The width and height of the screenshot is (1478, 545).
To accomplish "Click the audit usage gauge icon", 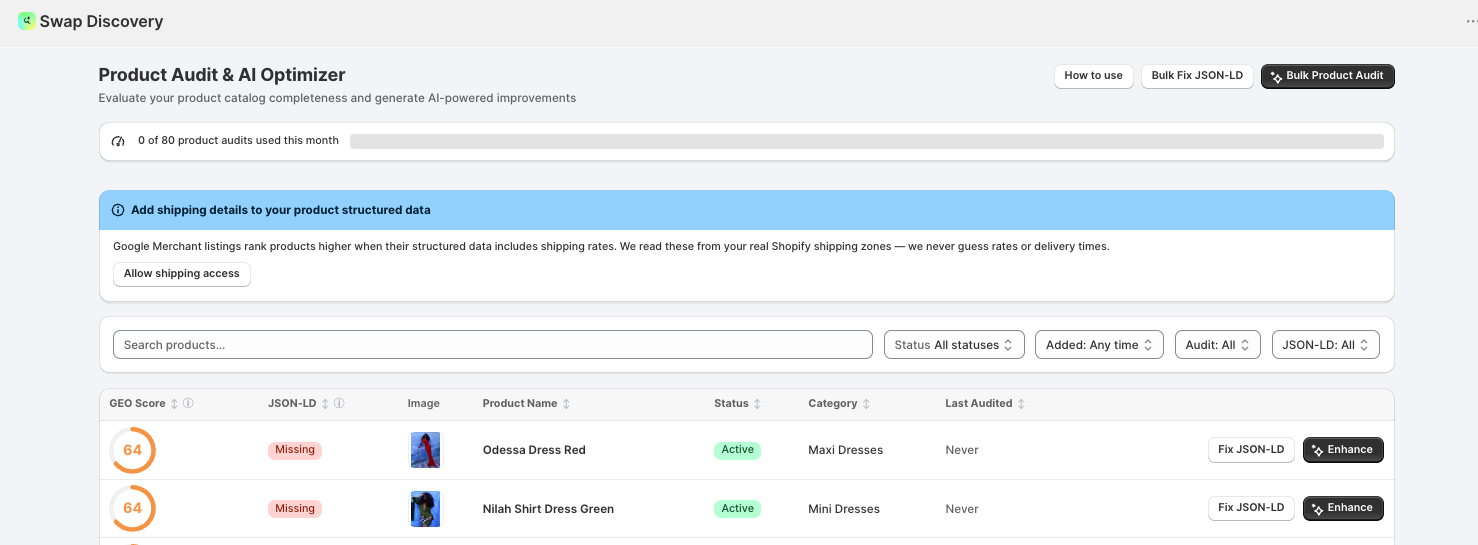I will [118, 141].
